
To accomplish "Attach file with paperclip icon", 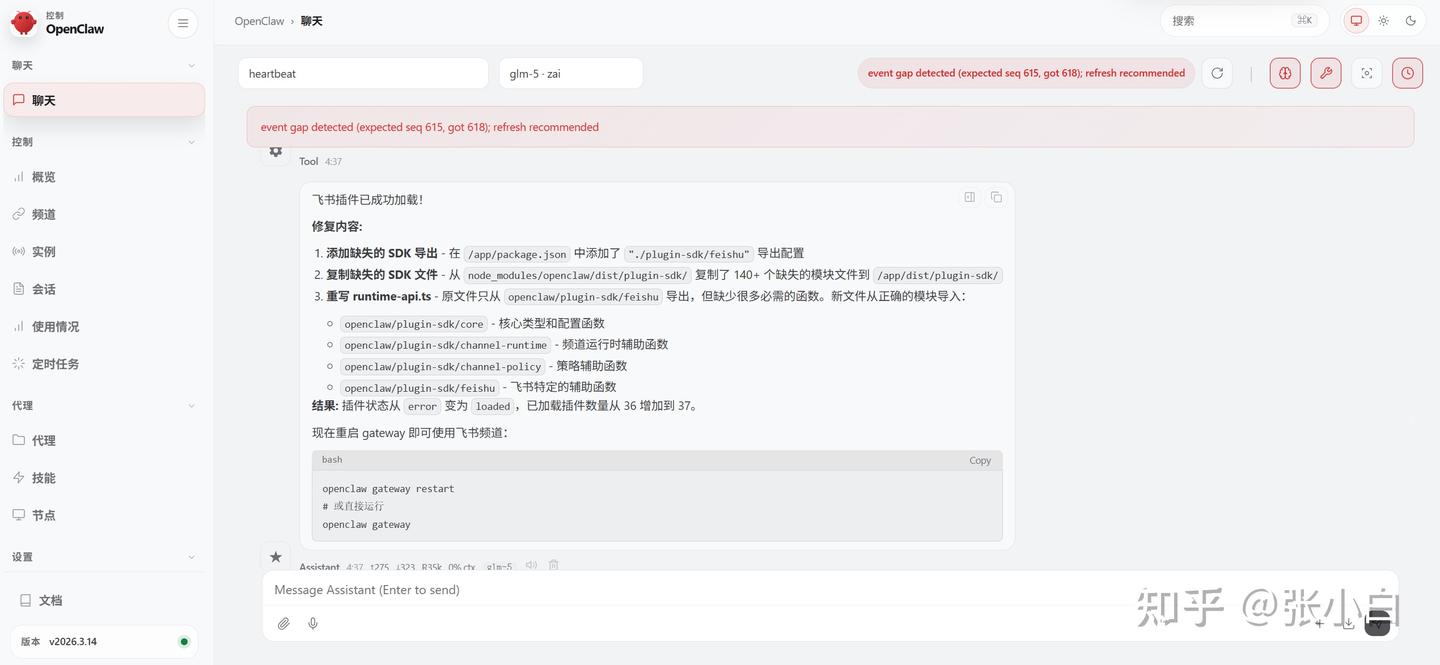I will click(x=284, y=623).
